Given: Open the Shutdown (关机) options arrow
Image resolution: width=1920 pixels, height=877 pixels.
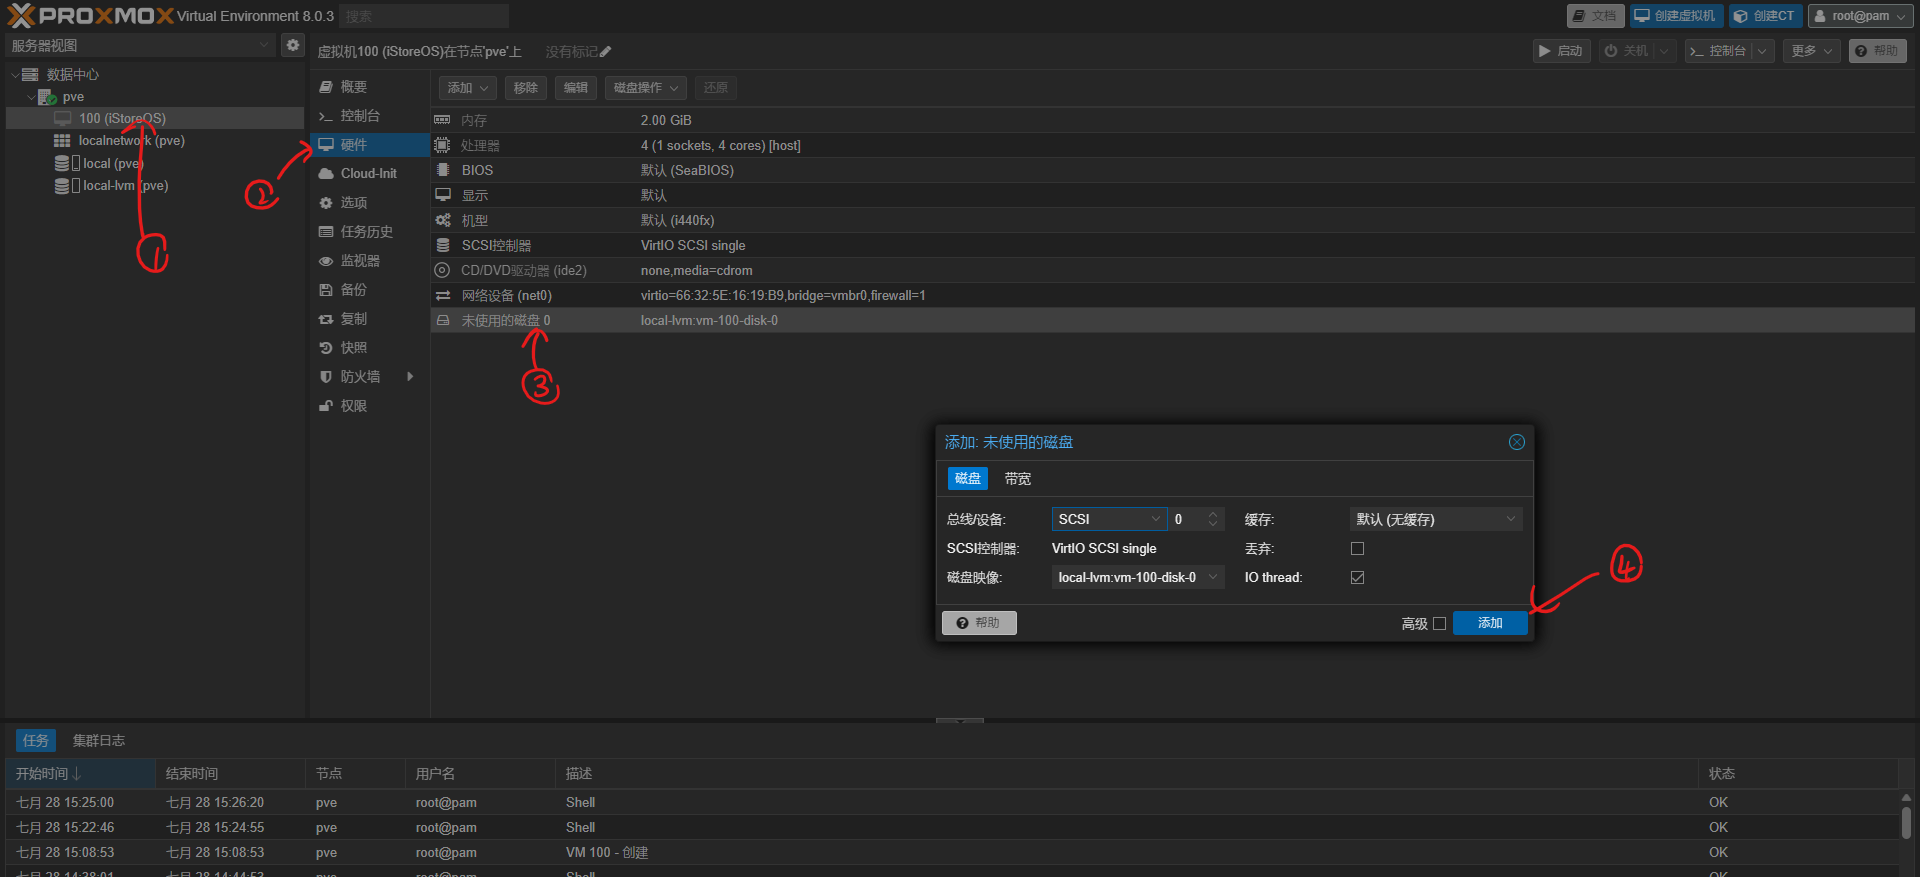Looking at the screenshot, I should click(1664, 51).
